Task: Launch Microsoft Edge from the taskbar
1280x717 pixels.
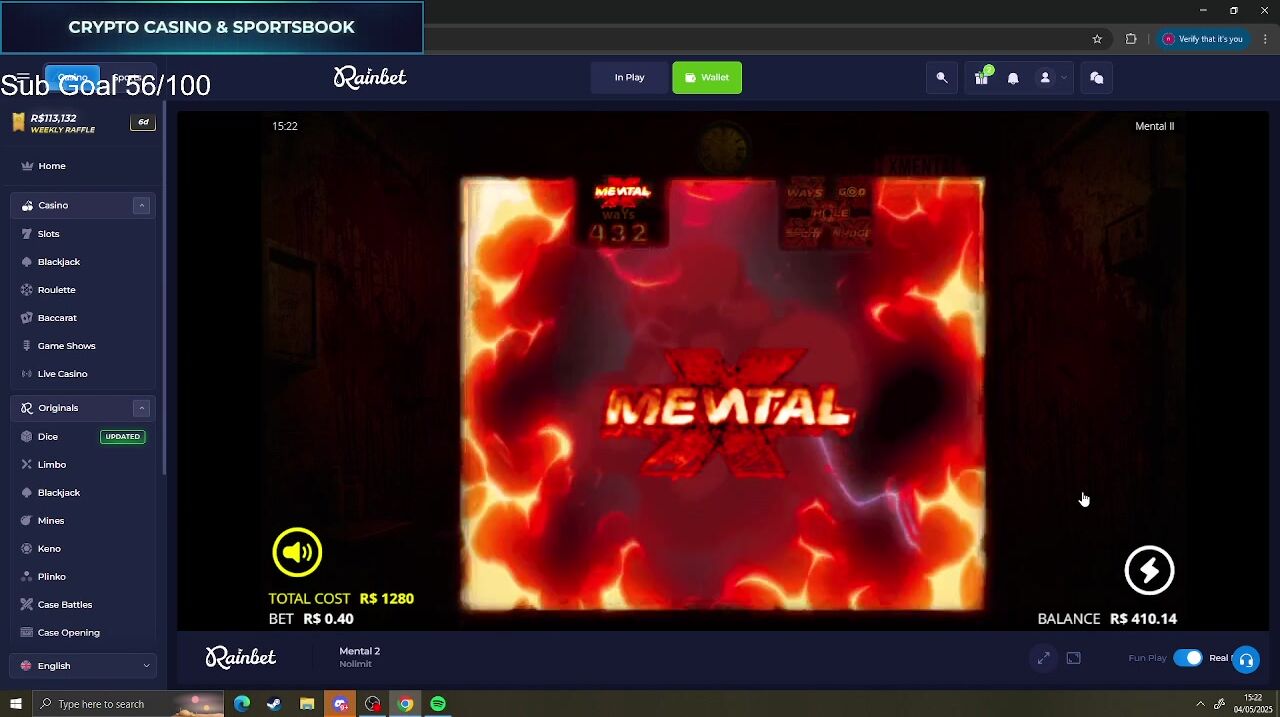Action: 242,704
